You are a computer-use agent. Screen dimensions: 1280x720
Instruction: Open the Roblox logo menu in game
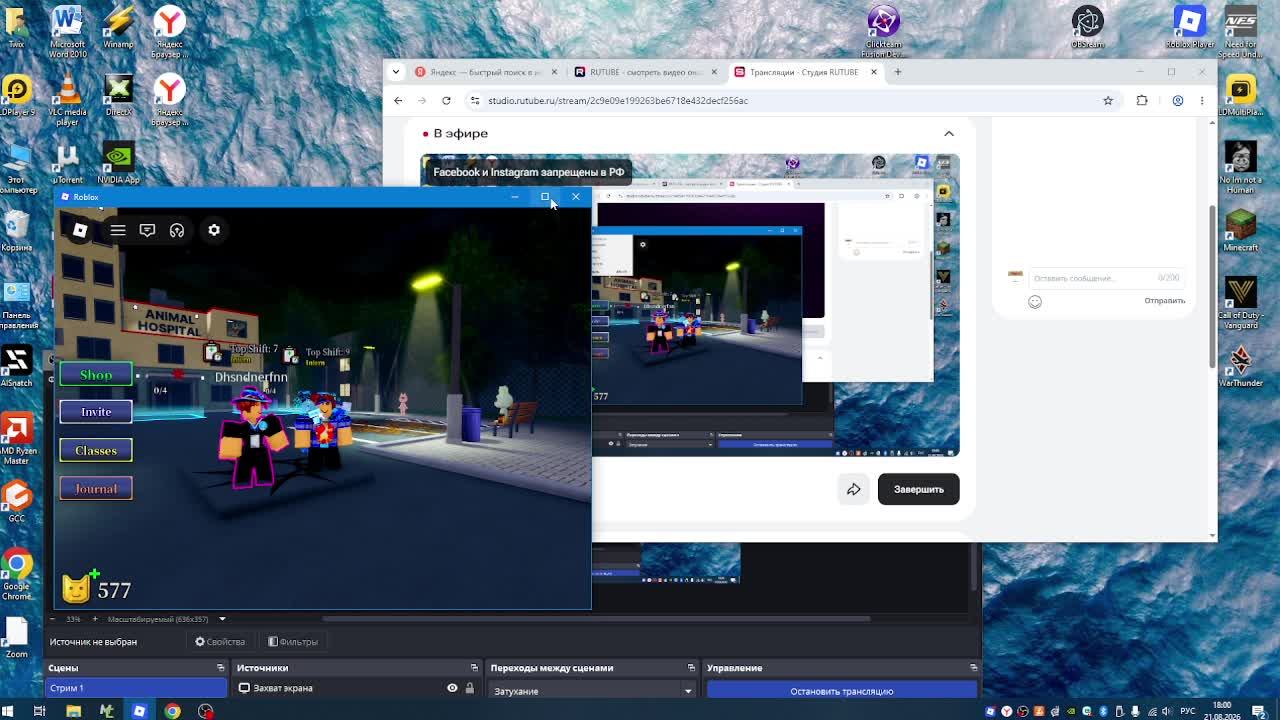pos(80,230)
